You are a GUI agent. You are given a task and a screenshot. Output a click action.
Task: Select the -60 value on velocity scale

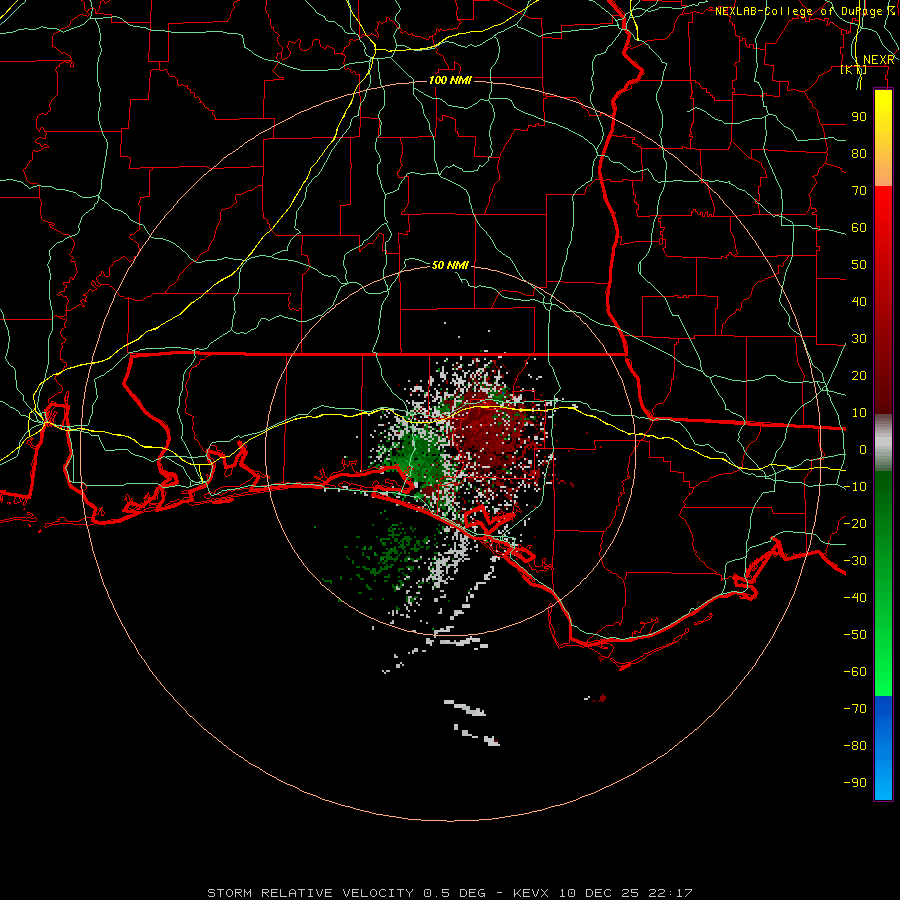pyautogui.click(x=855, y=672)
